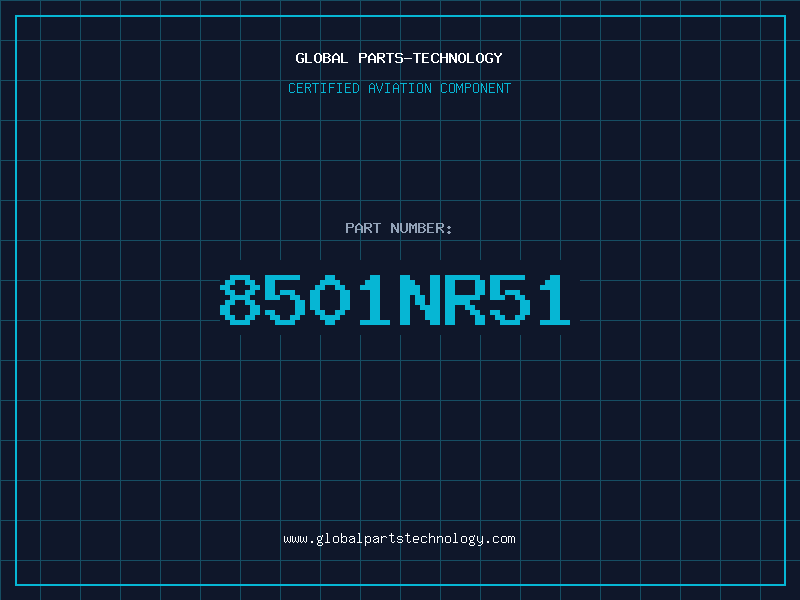The image size is (800, 600).
Task: Select the word CERTIFIED in the subtitle
Action: (323, 88)
